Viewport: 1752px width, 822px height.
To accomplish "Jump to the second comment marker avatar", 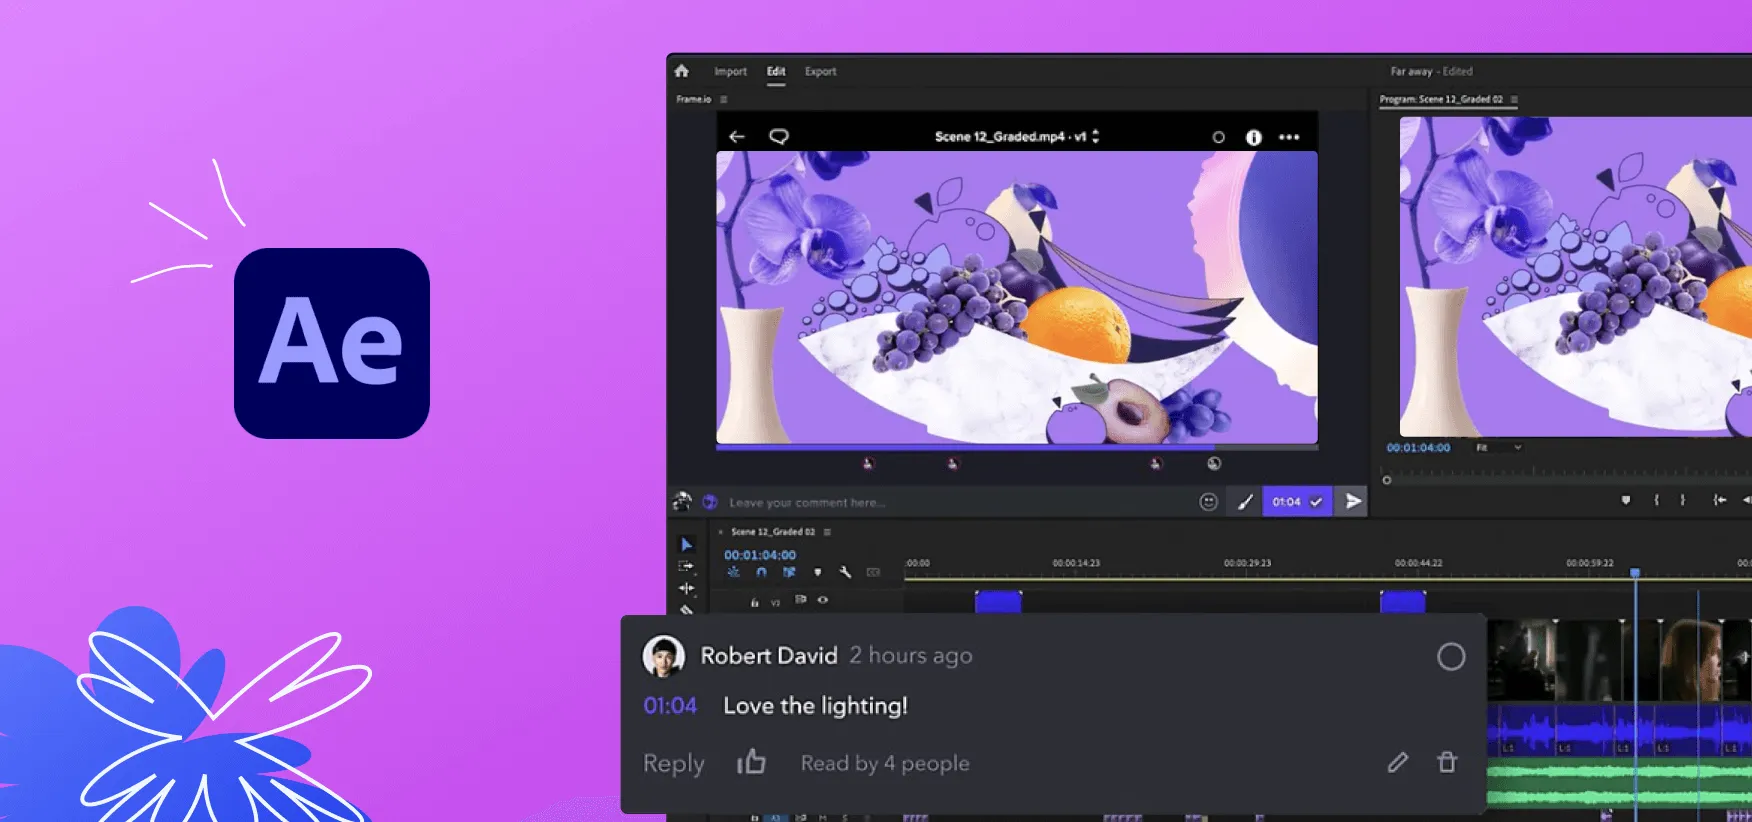I will (x=952, y=464).
